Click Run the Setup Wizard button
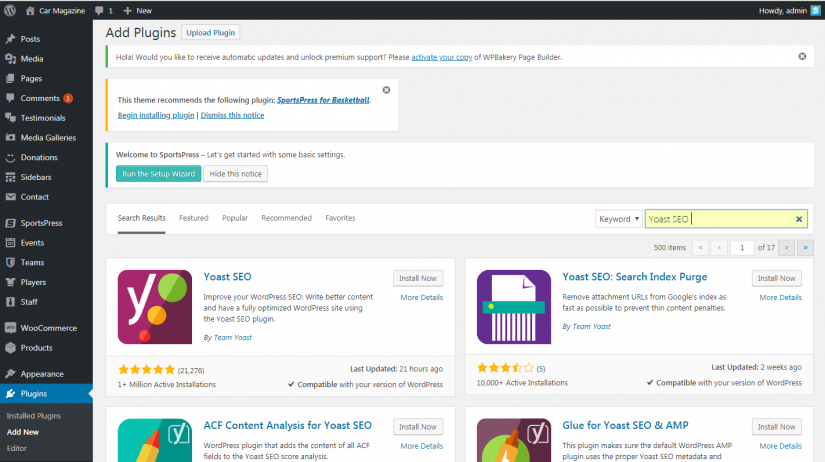This screenshot has width=825, height=462. 158,174
